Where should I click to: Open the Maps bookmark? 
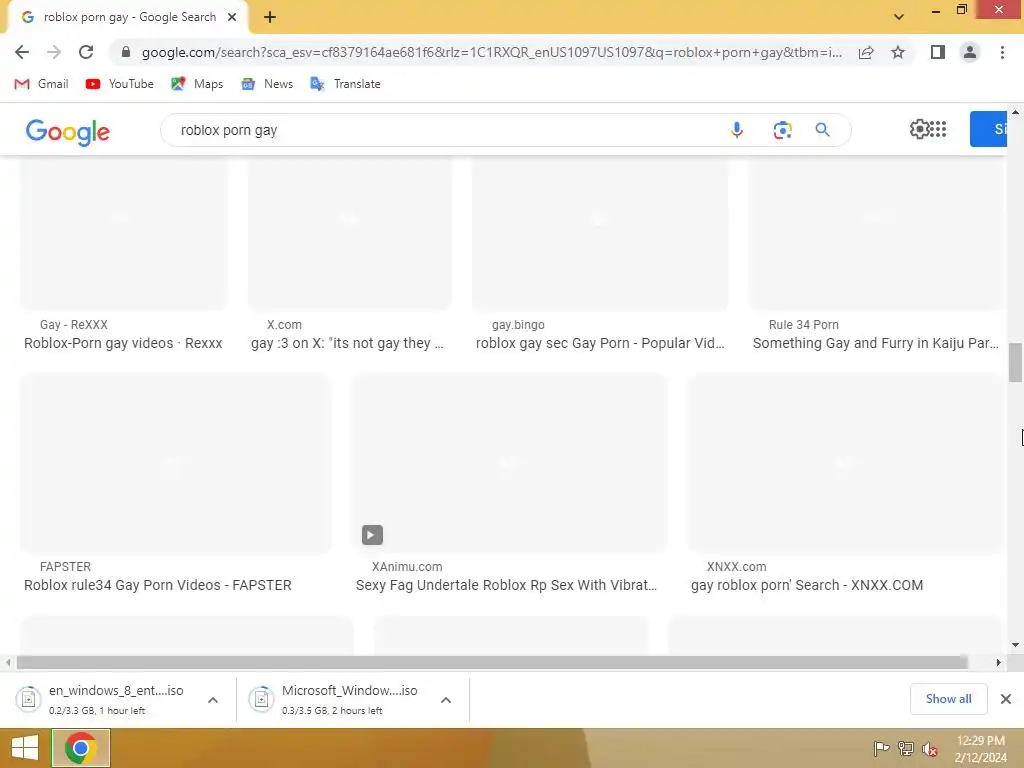197,84
